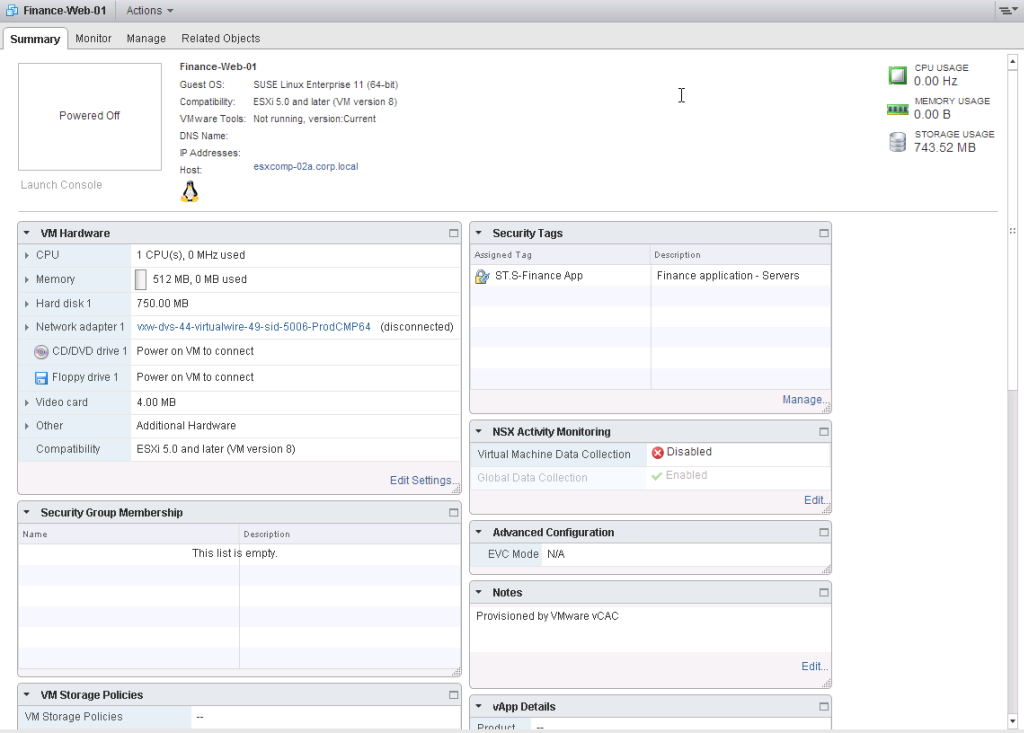Maximize the Notes panel

(x=824, y=593)
